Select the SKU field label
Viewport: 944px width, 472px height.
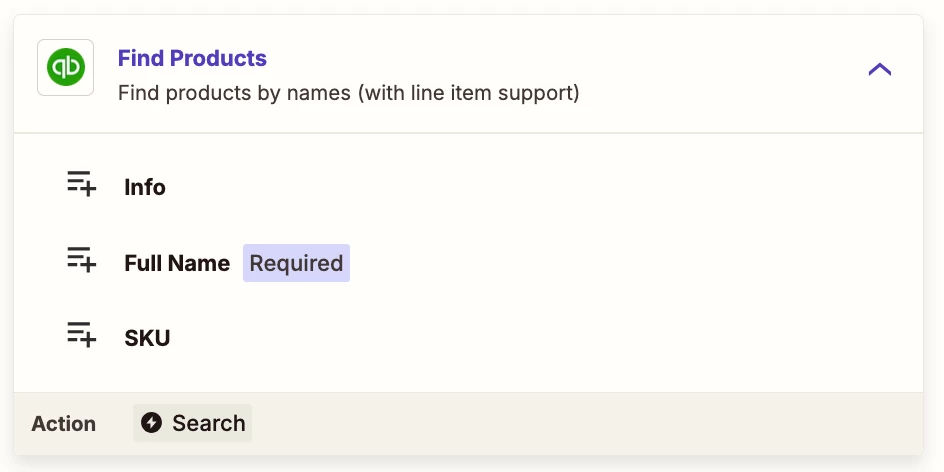pyautogui.click(x=147, y=338)
